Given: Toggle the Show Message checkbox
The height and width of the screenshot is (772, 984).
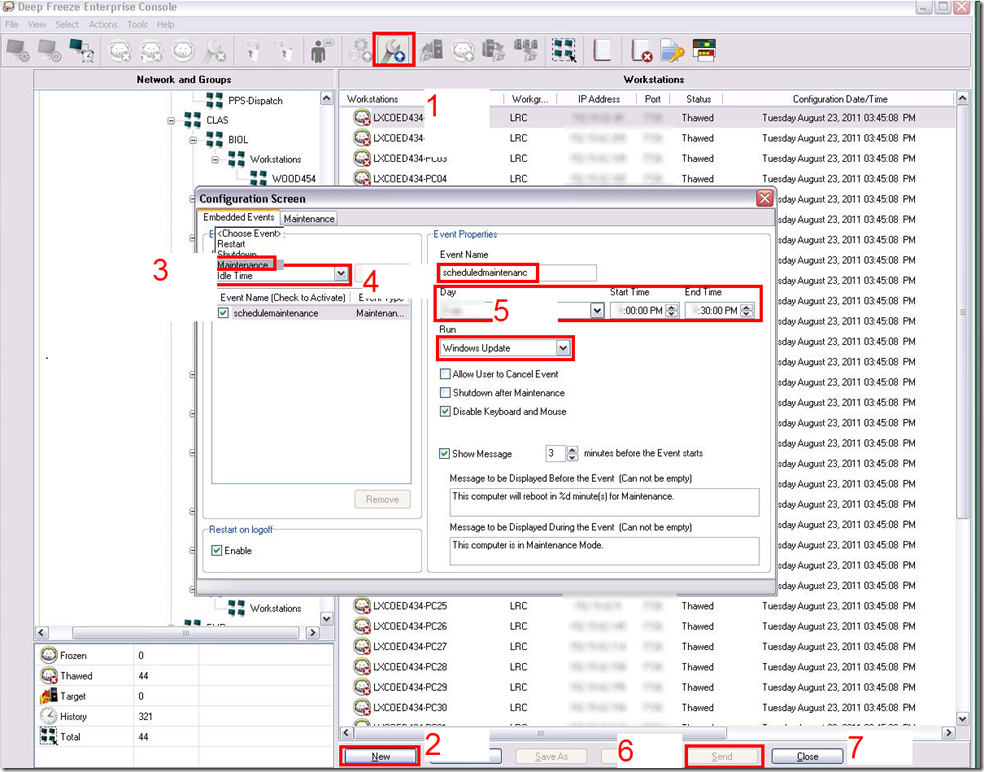Looking at the screenshot, I should (x=444, y=453).
